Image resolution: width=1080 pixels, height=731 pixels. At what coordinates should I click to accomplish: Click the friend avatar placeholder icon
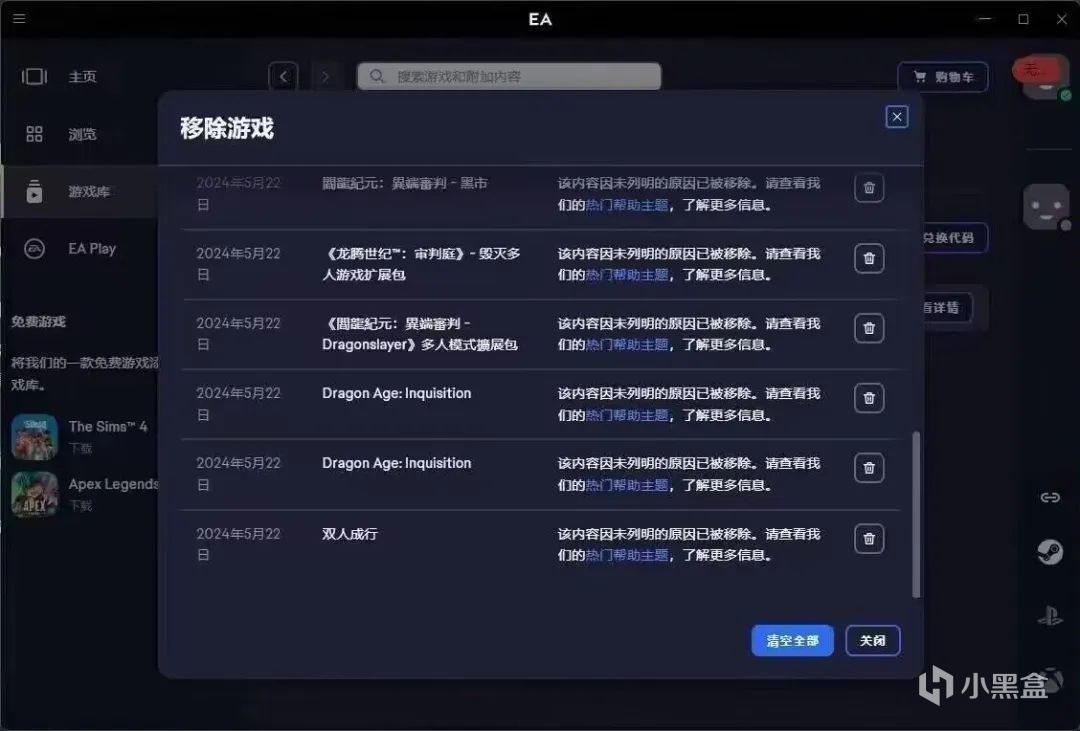[1046, 207]
